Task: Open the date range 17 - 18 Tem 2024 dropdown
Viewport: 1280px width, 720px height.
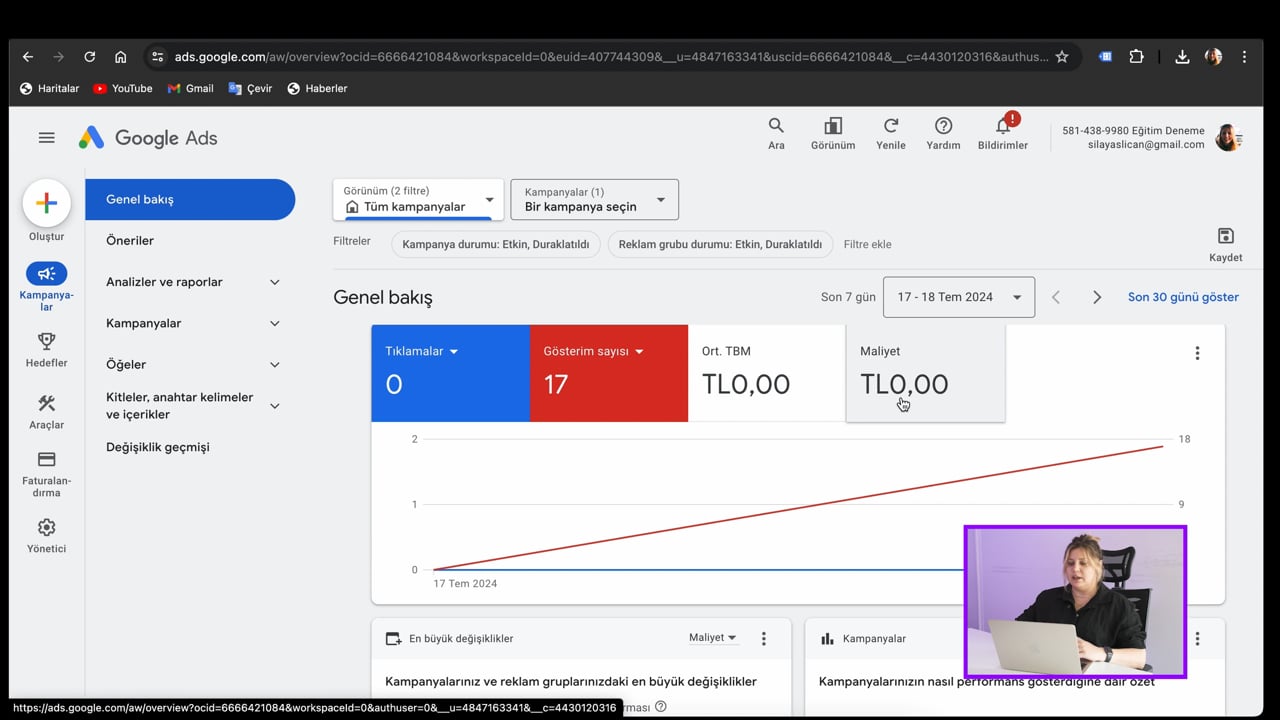Action: coord(959,297)
